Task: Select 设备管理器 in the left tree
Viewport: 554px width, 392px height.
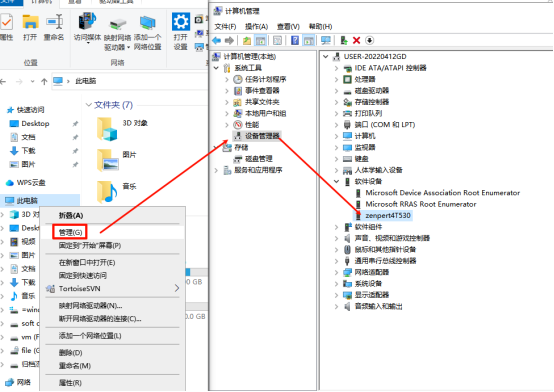Action: 262,136
